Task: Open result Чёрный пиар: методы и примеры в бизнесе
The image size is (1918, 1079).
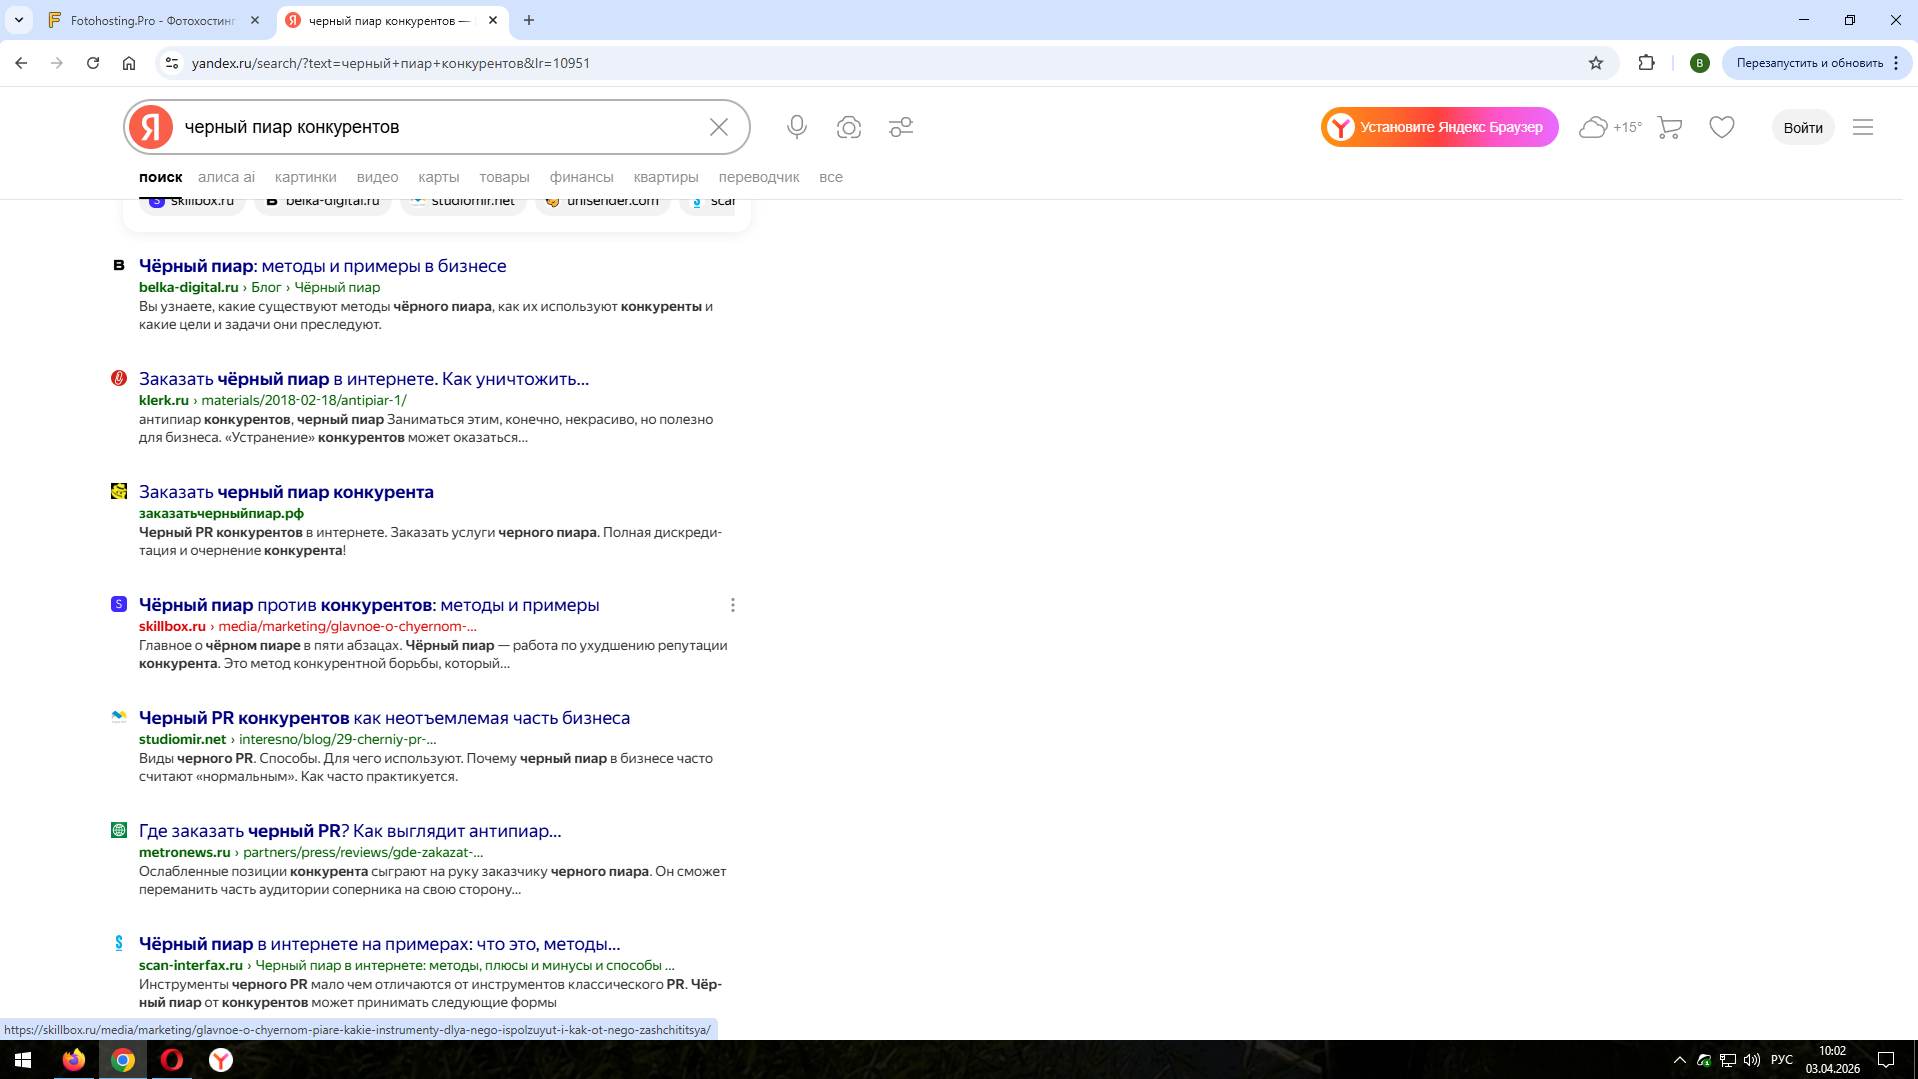Action: click(x=322, y=266)
